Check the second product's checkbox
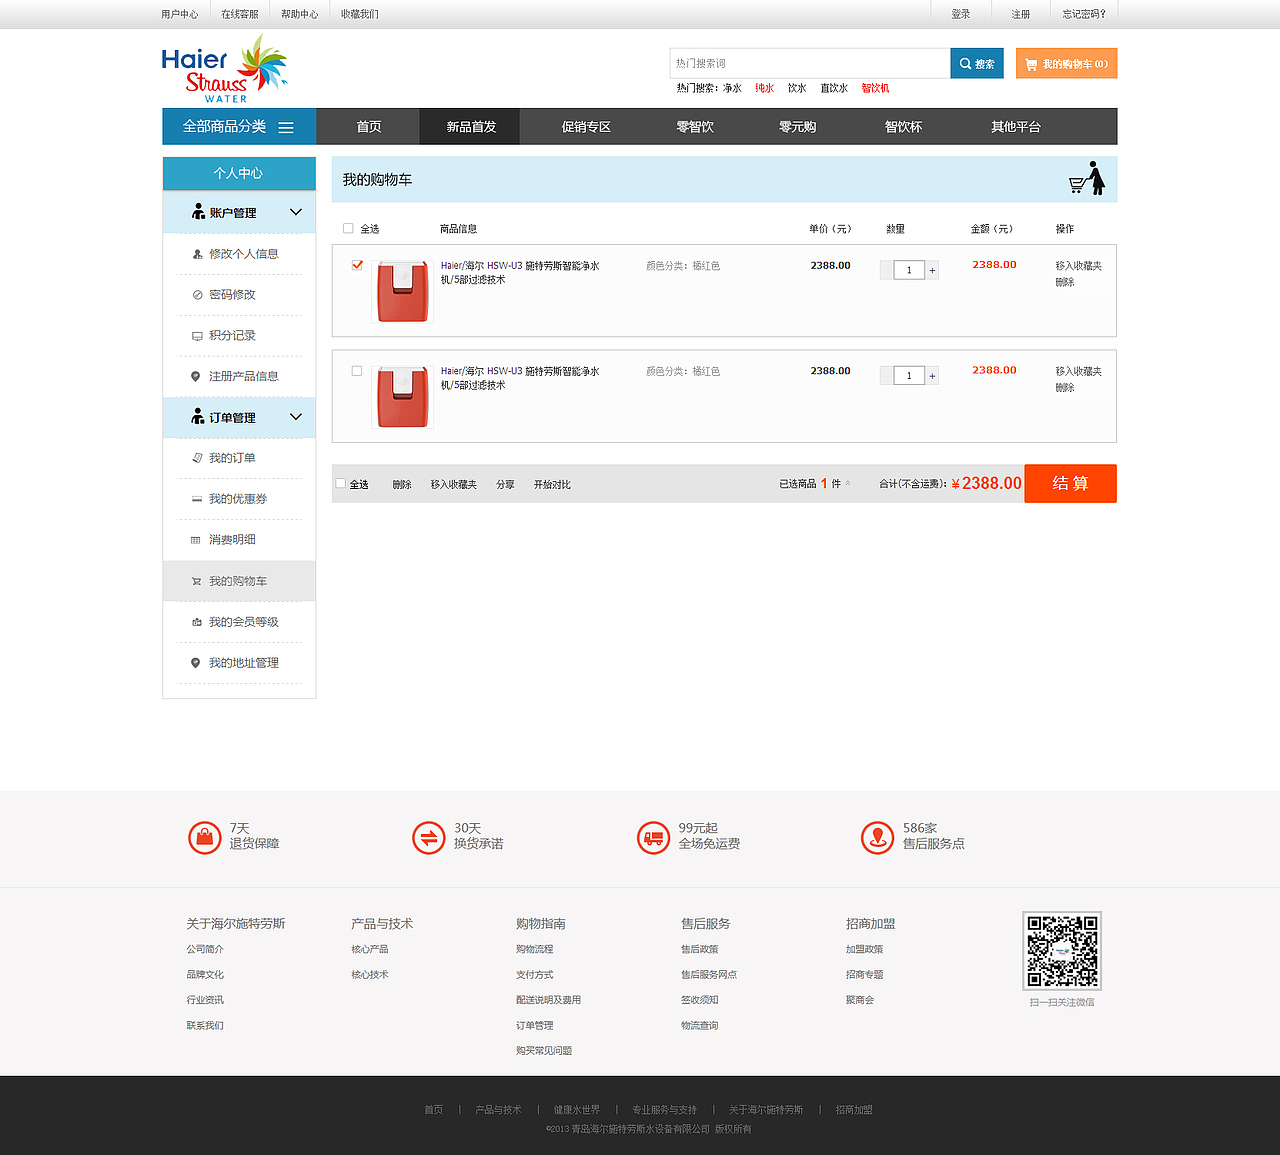 [x=357, y=371]
